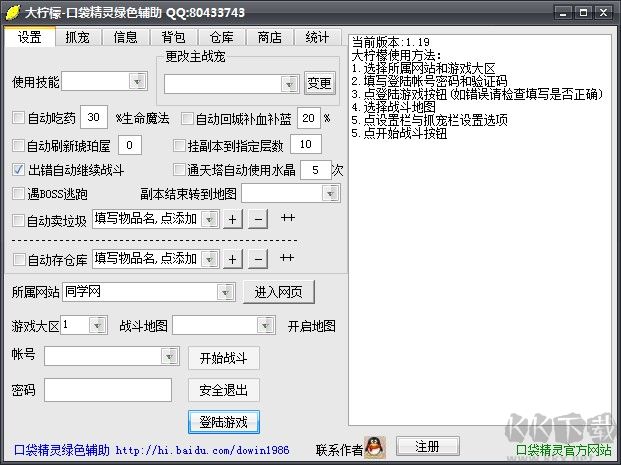Click minus button in 自动存仓库 row

click(x=258, y=259)
